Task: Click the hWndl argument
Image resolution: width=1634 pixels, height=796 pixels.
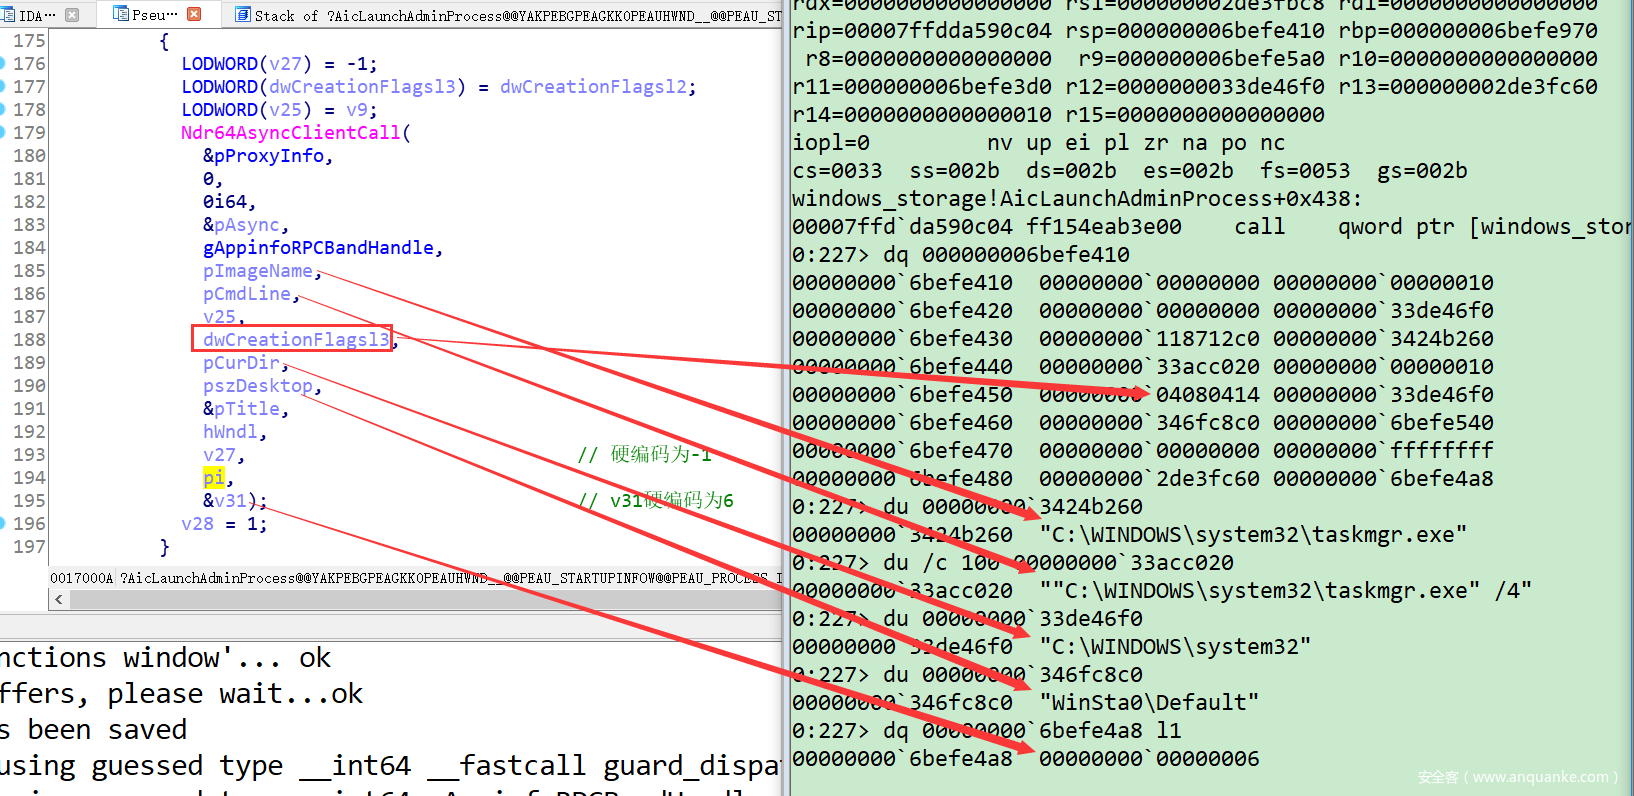Action: coord(230,432)
